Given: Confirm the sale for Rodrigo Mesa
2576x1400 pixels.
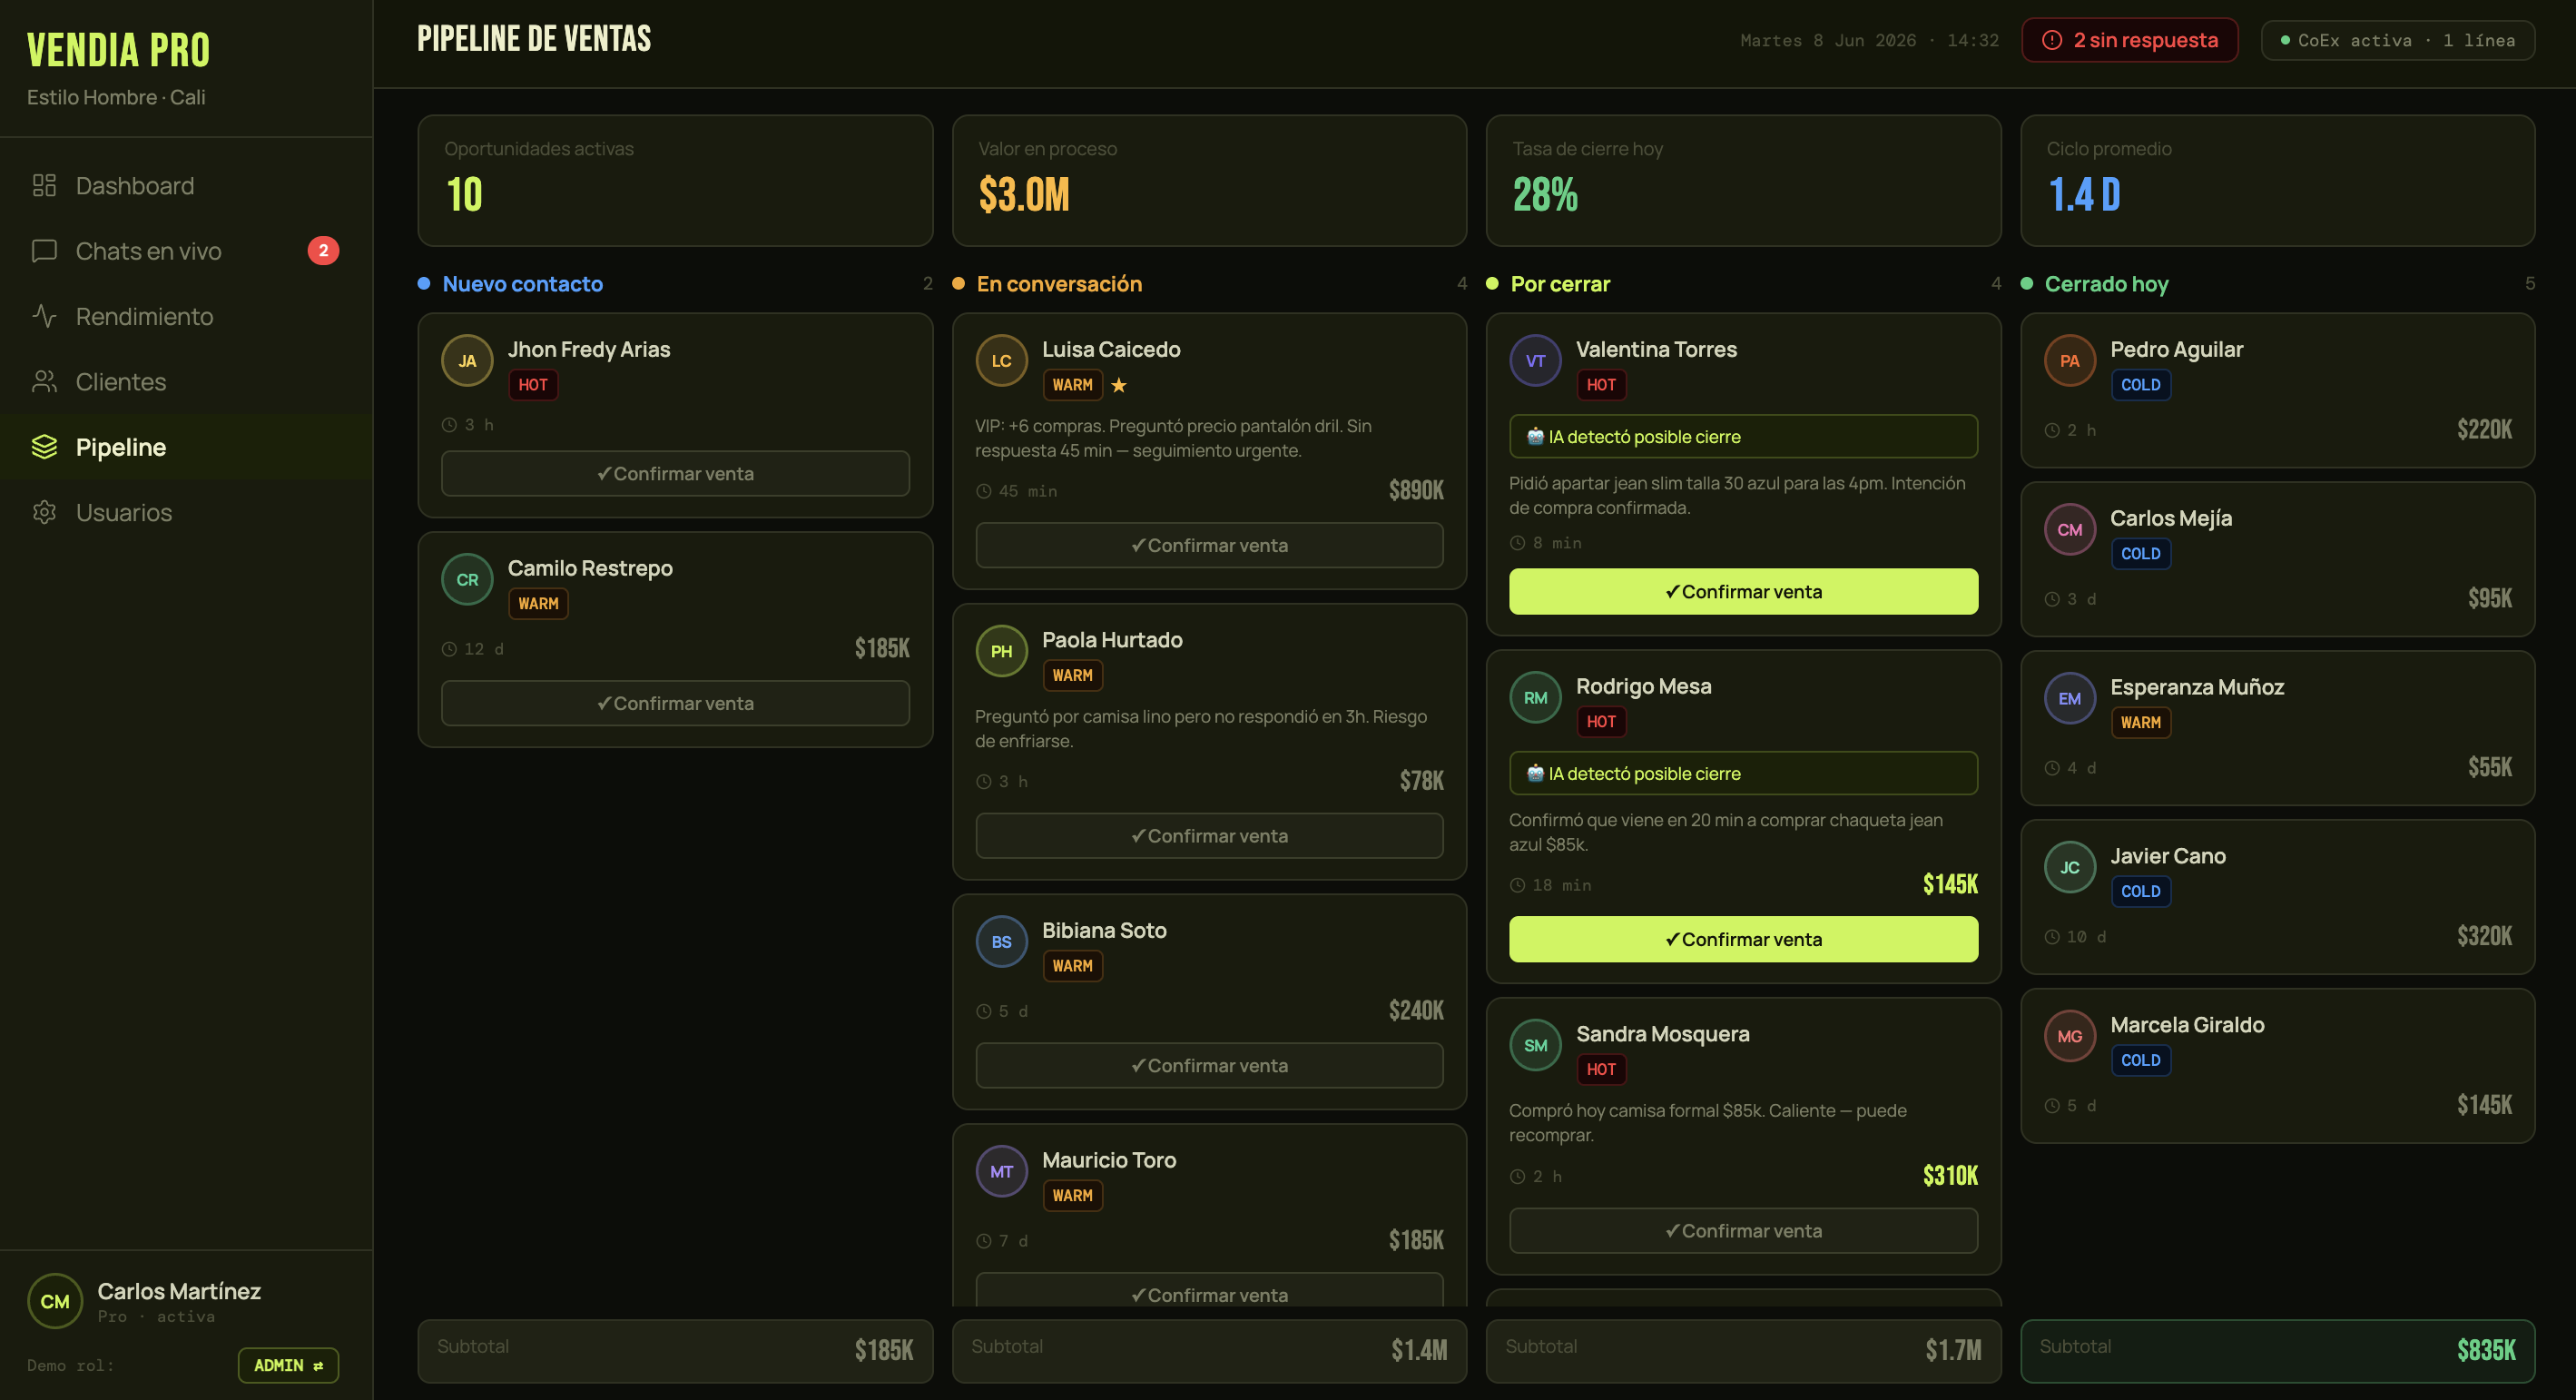Looking at the screenshot, I should click(1743, 940).
